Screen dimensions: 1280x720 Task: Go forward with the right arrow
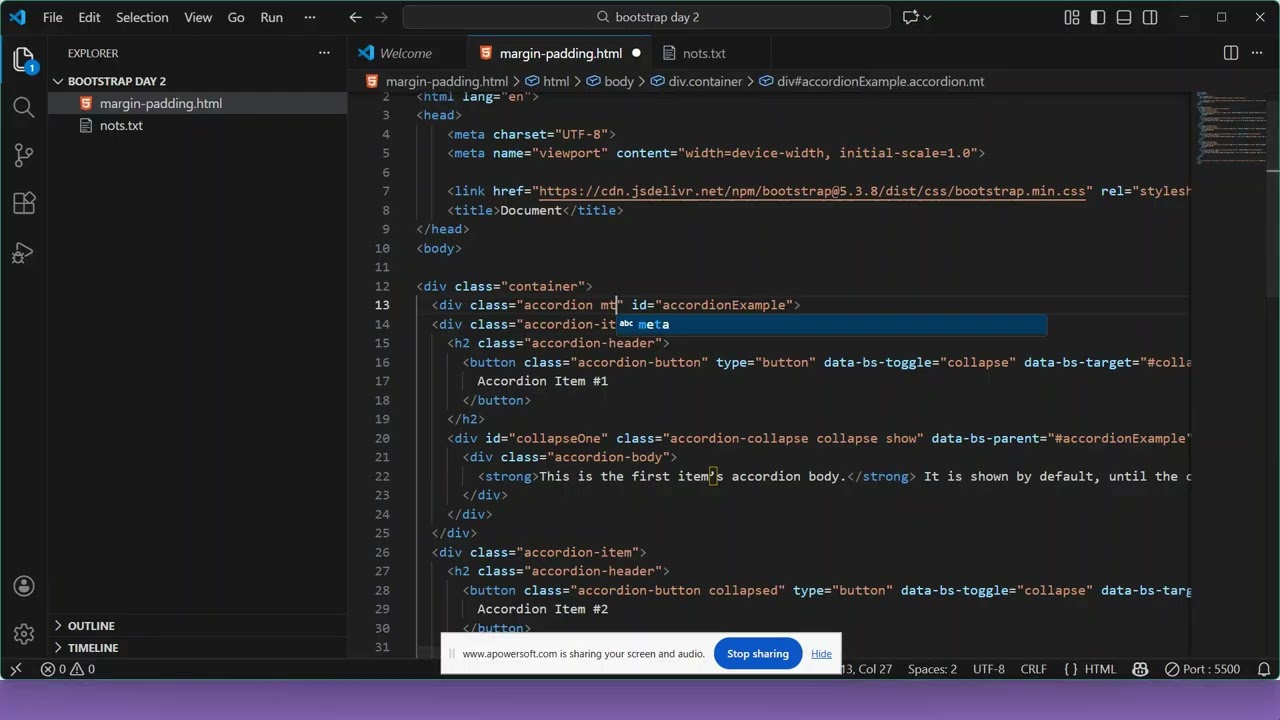click(381, 17)
